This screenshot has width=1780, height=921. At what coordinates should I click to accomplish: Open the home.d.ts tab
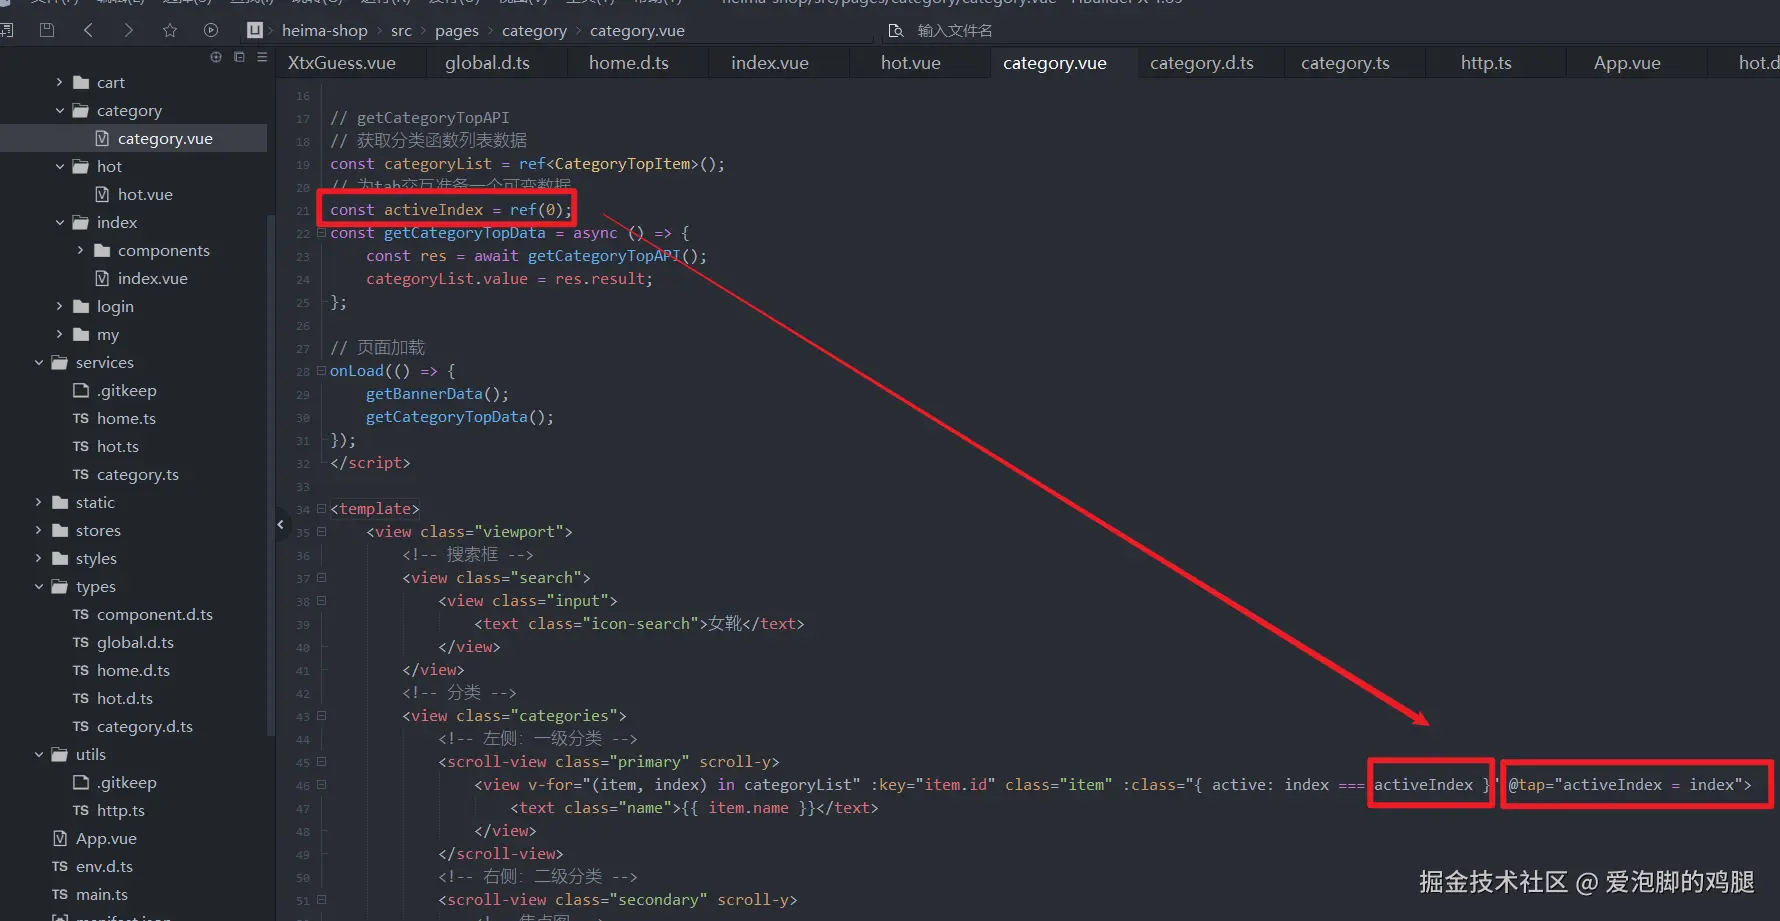click(x=629, y=63)
